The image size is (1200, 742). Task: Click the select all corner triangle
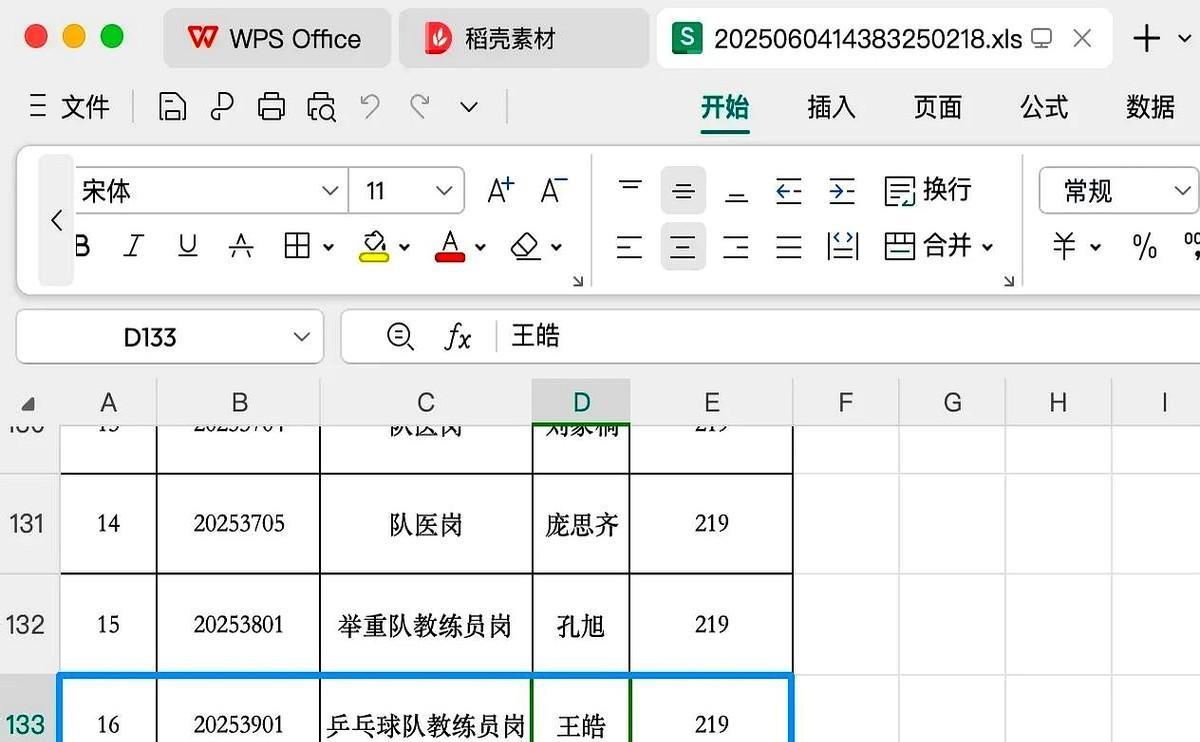tap(28, 404)
